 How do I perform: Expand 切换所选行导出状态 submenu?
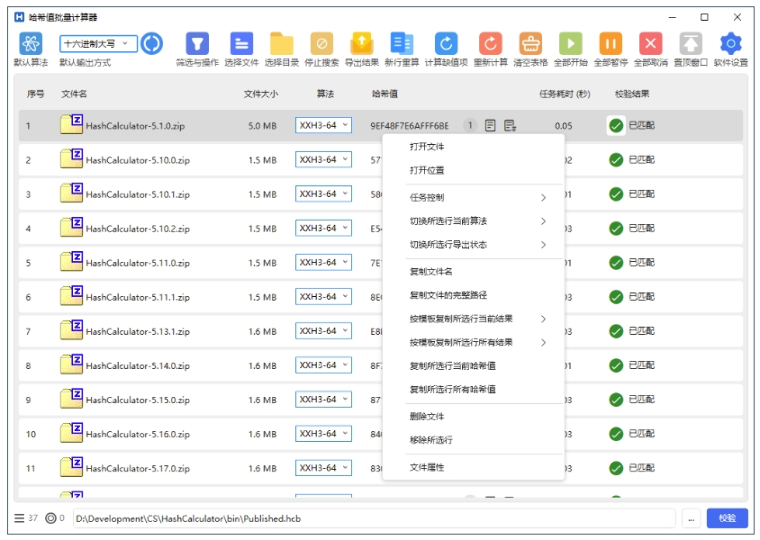pyautogui.click(x=474, y=245)
